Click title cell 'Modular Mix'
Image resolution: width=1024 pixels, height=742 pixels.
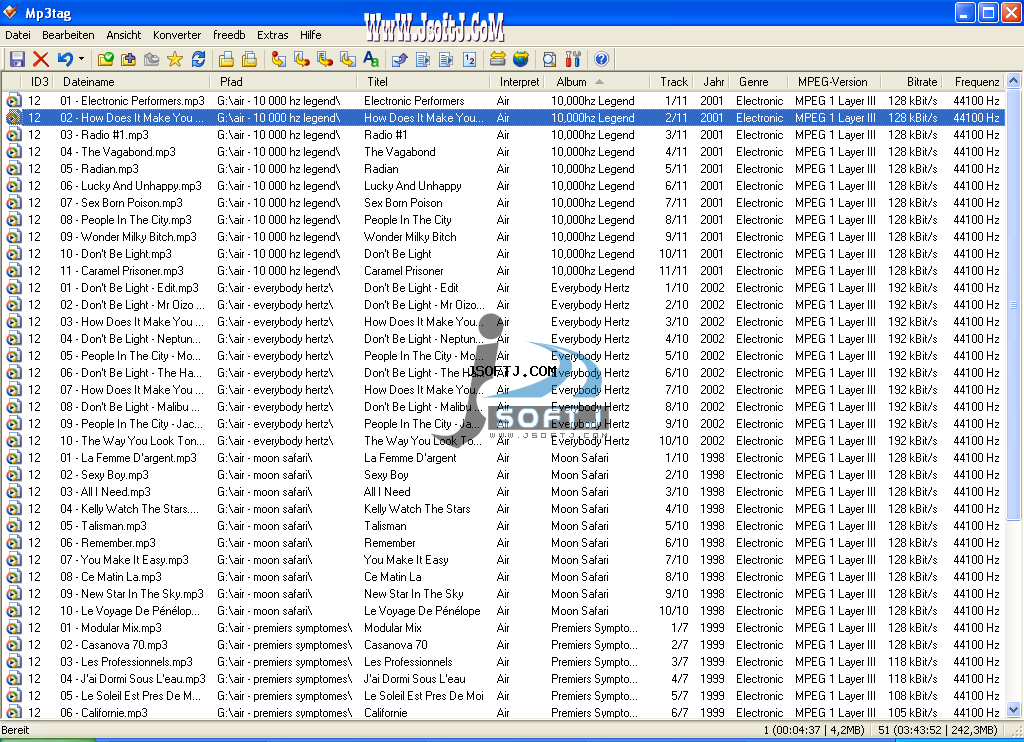[x=392, y=628]
